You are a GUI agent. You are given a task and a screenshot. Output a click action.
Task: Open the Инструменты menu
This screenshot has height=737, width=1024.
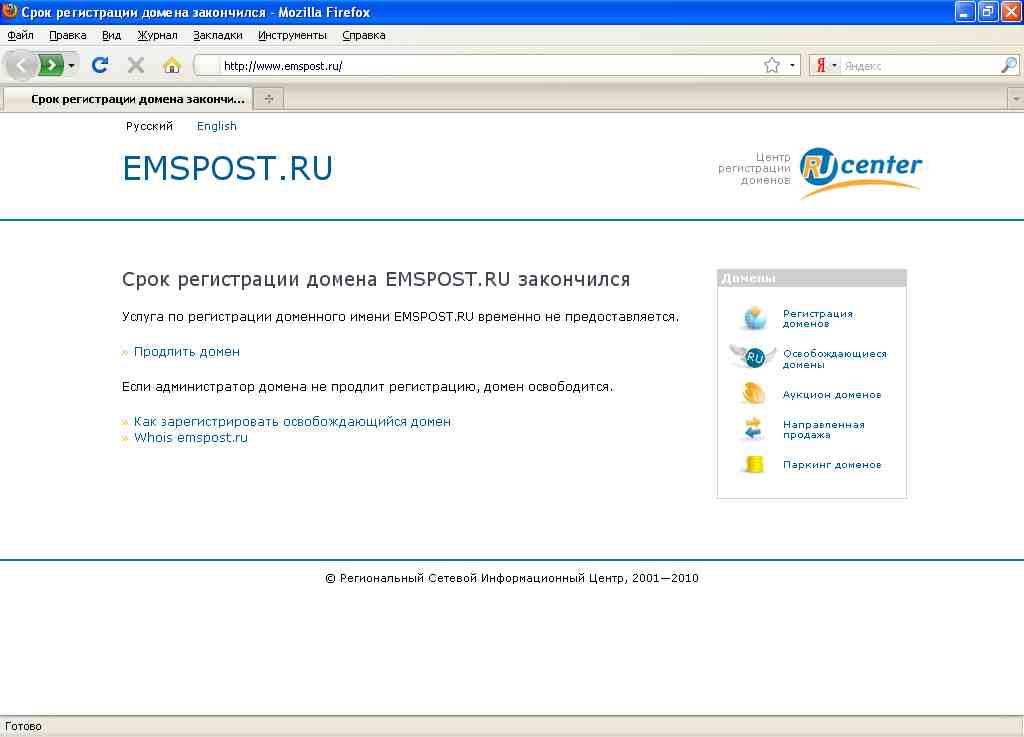(292, 35)
